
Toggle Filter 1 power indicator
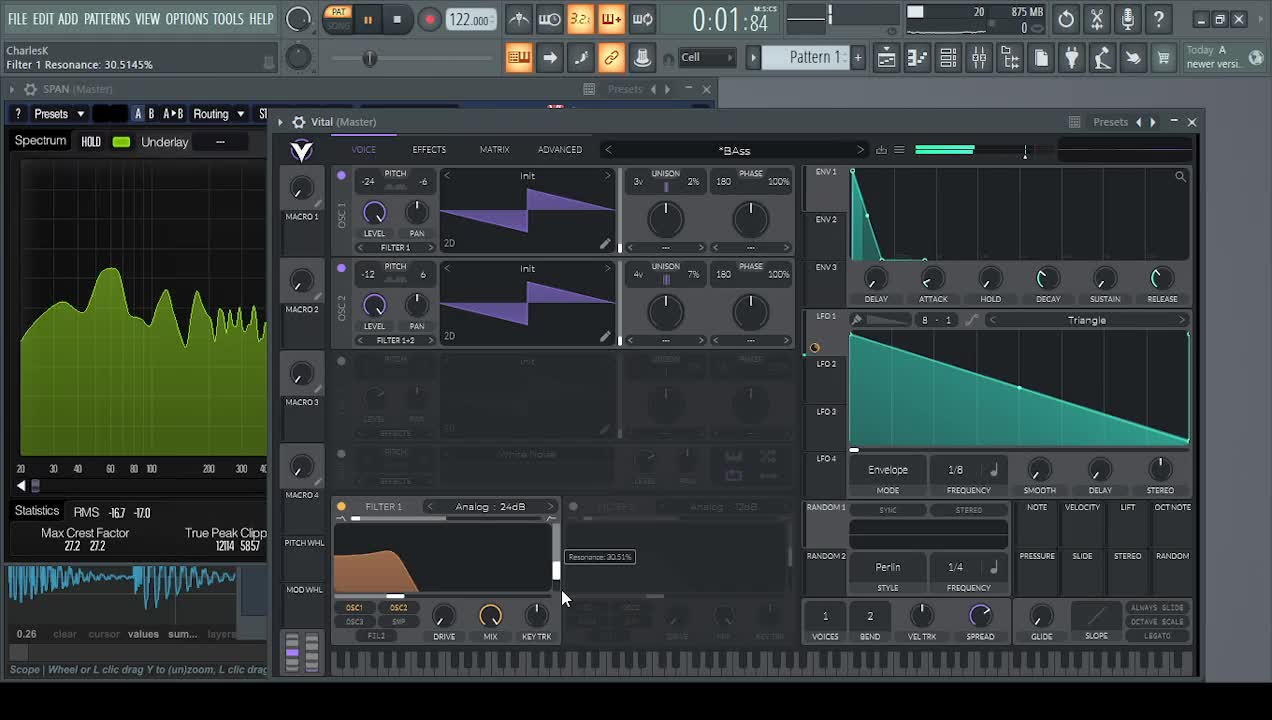[341, 507]
